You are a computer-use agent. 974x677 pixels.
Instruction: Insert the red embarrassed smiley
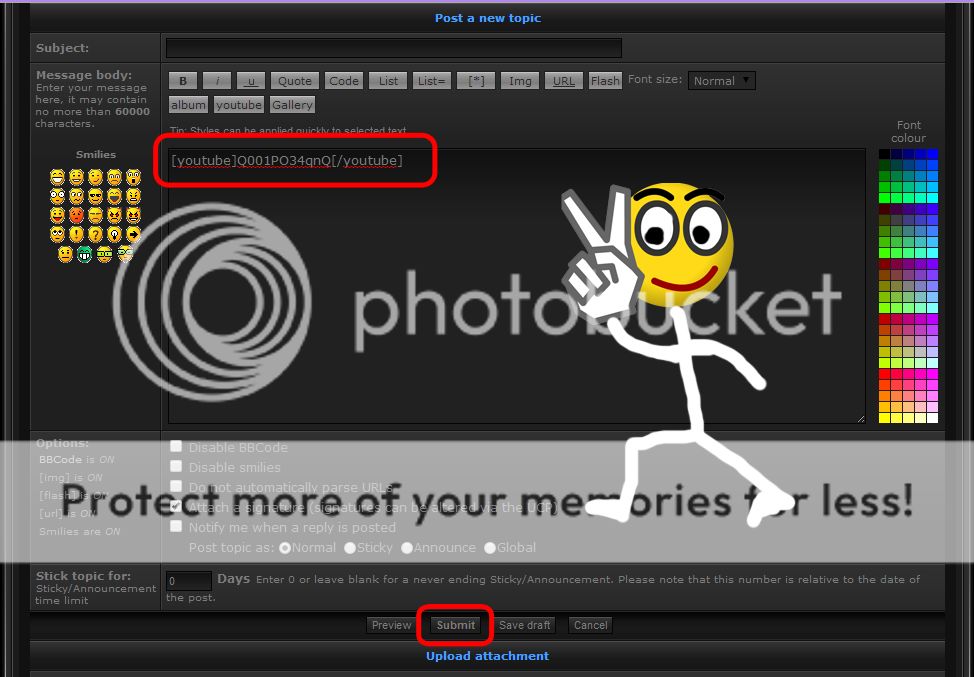pos(76,216)
